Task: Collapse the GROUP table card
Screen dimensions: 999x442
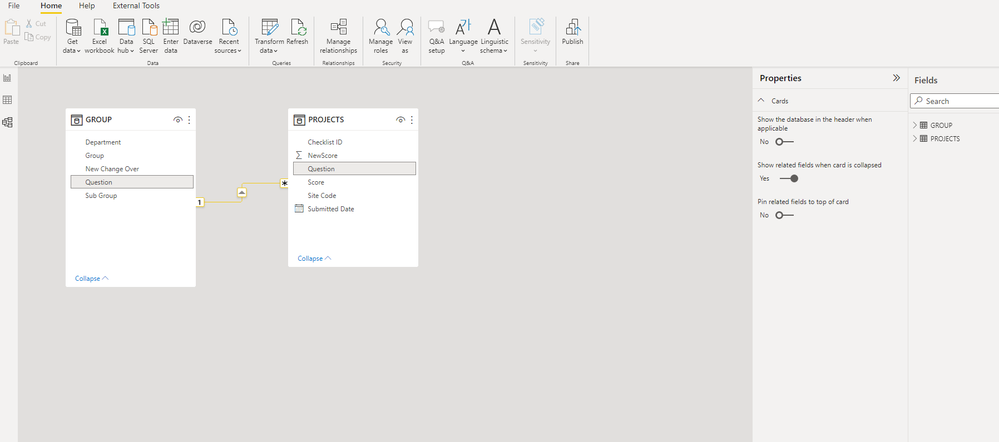Action: click(x=92, y=278)
